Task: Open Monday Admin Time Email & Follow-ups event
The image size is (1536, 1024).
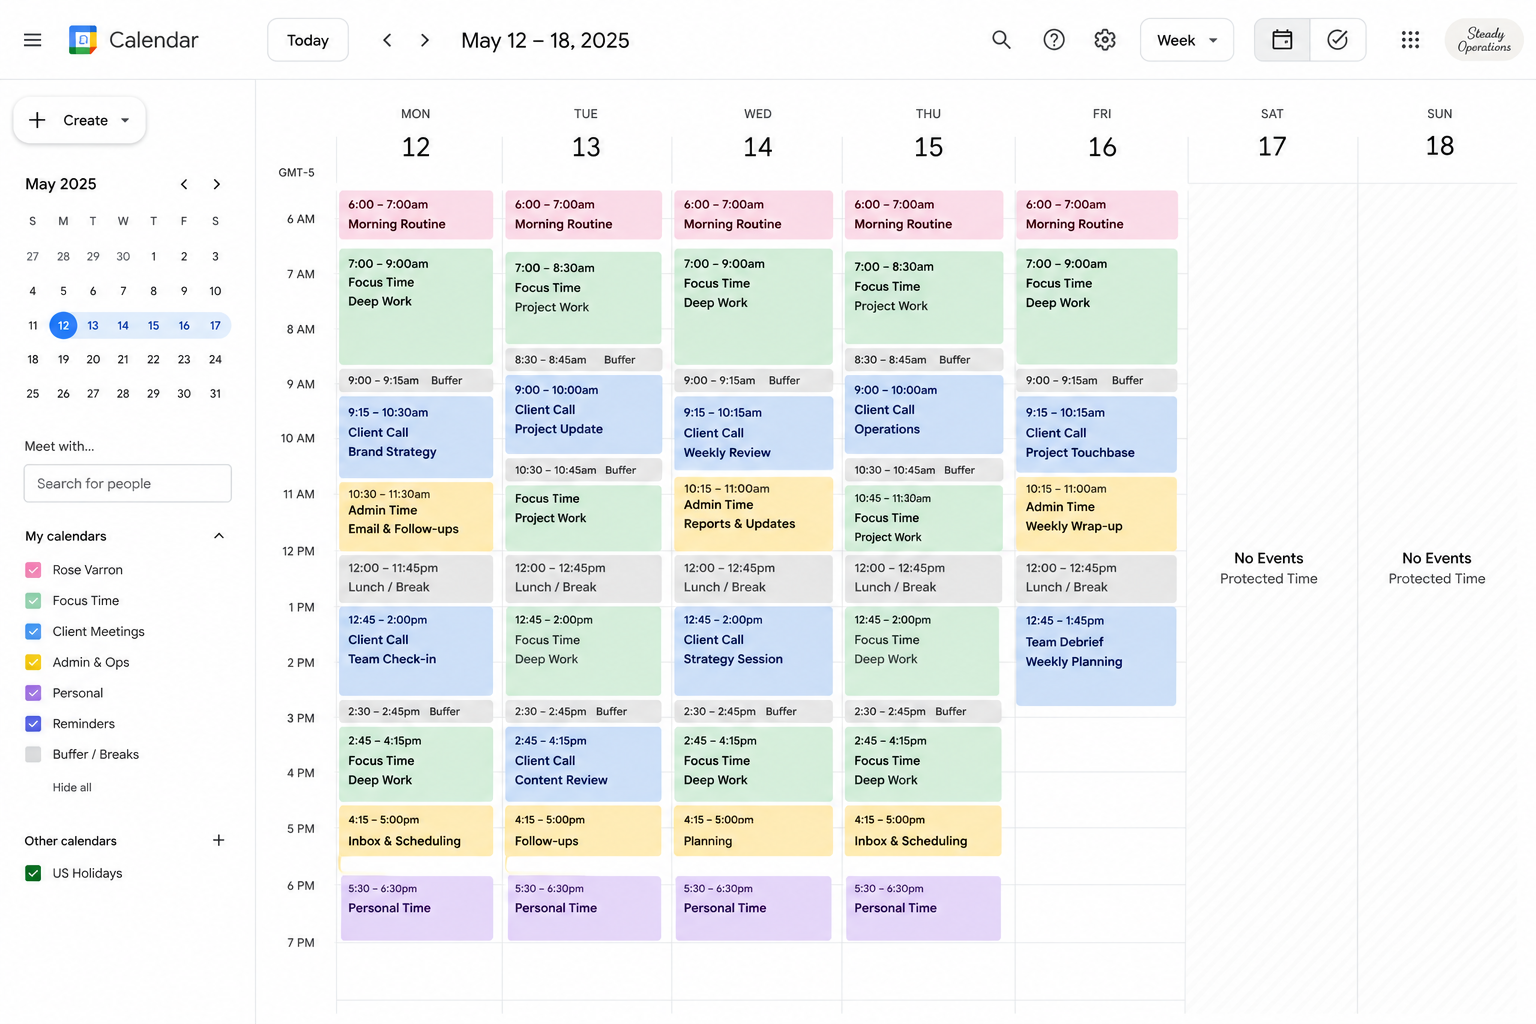Action: [416, 516]
